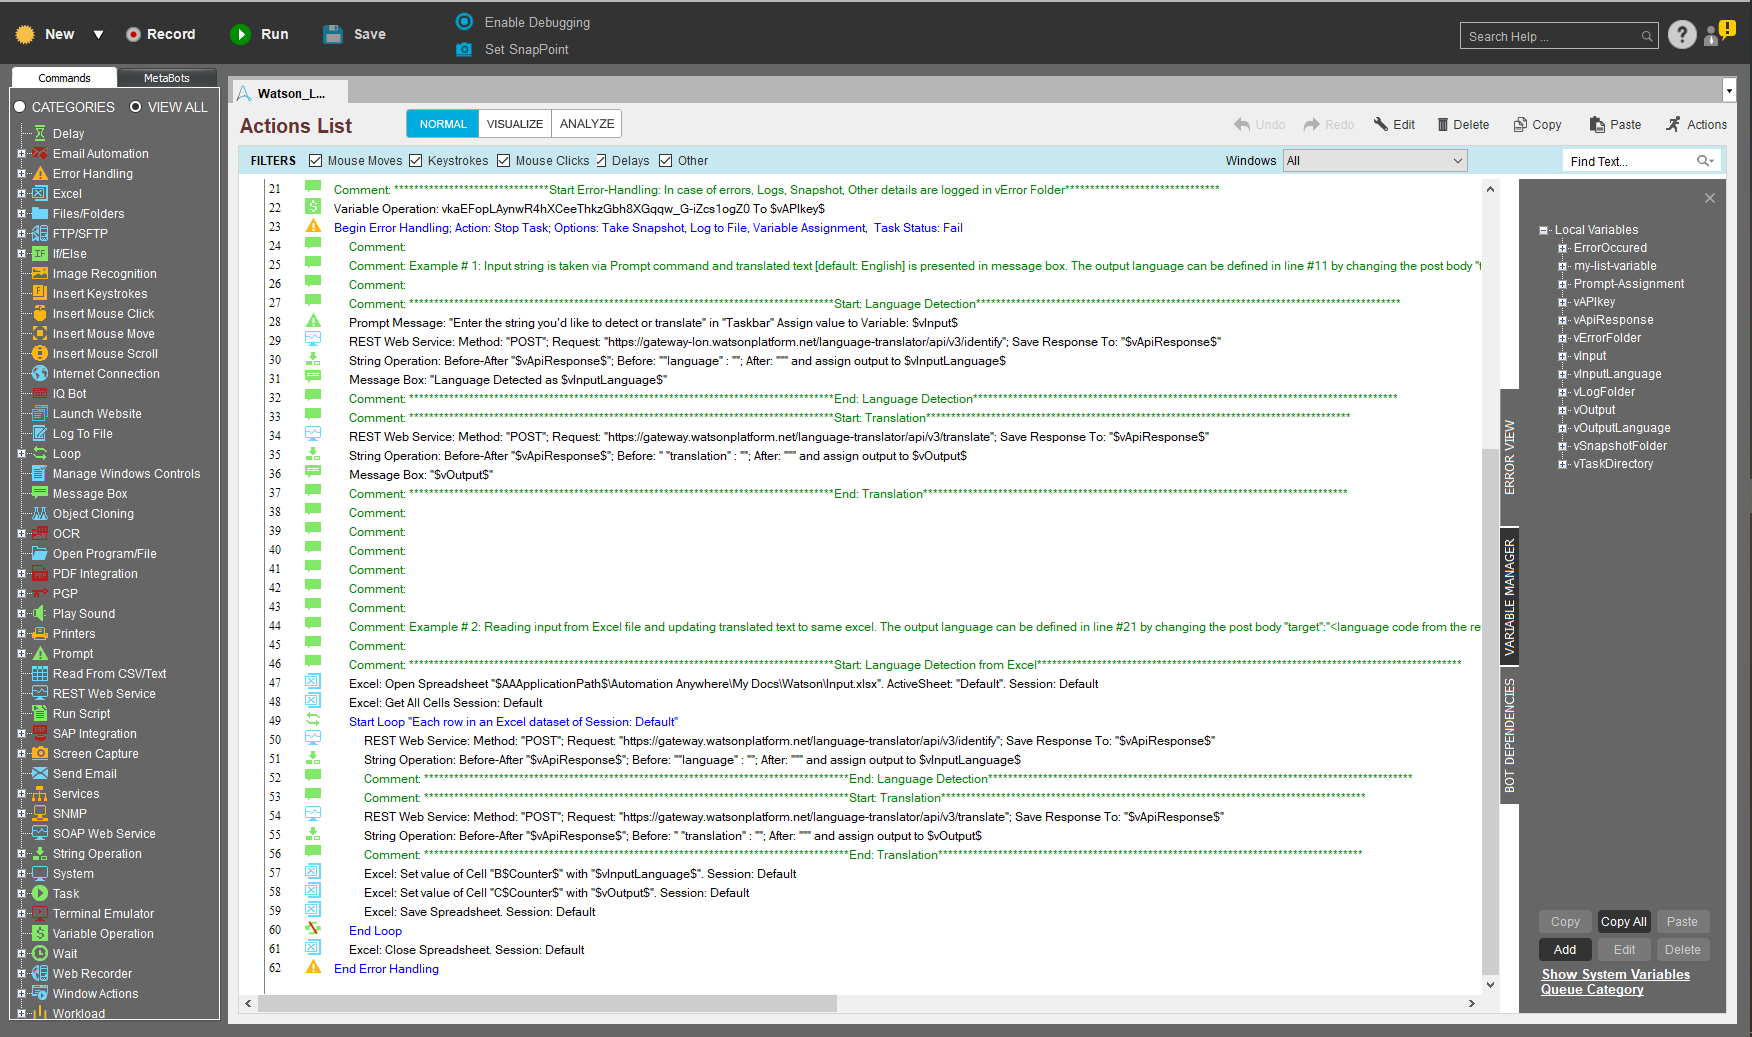The width and height of the screenshot is (1752, 1037).
Task: Switch to the VISUALIZE view tab
Action: [514, 124]
